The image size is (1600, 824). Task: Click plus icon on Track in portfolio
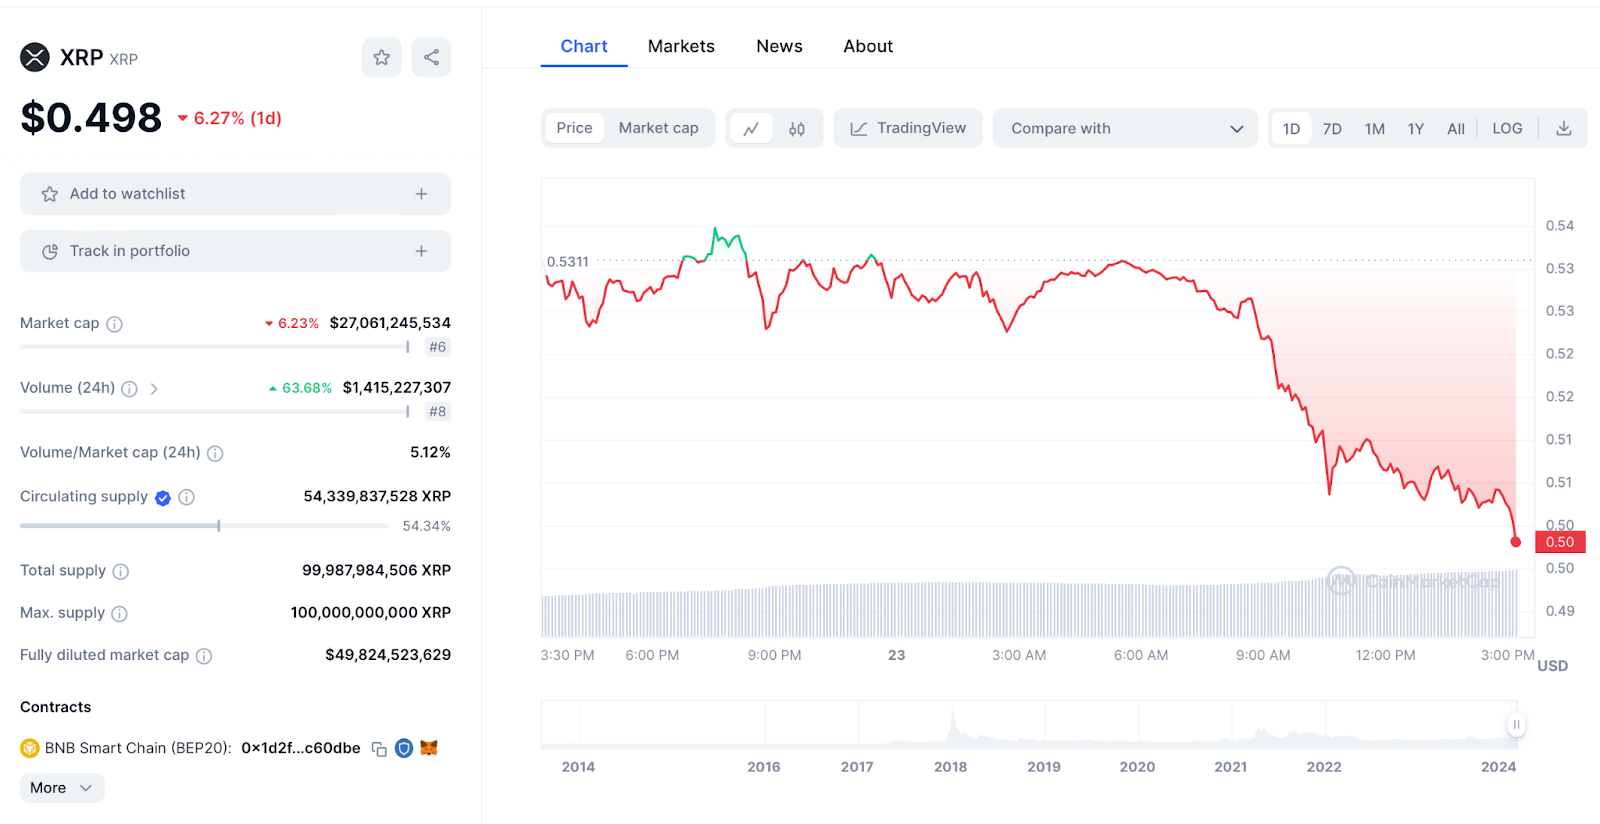(x=421, y=251)
